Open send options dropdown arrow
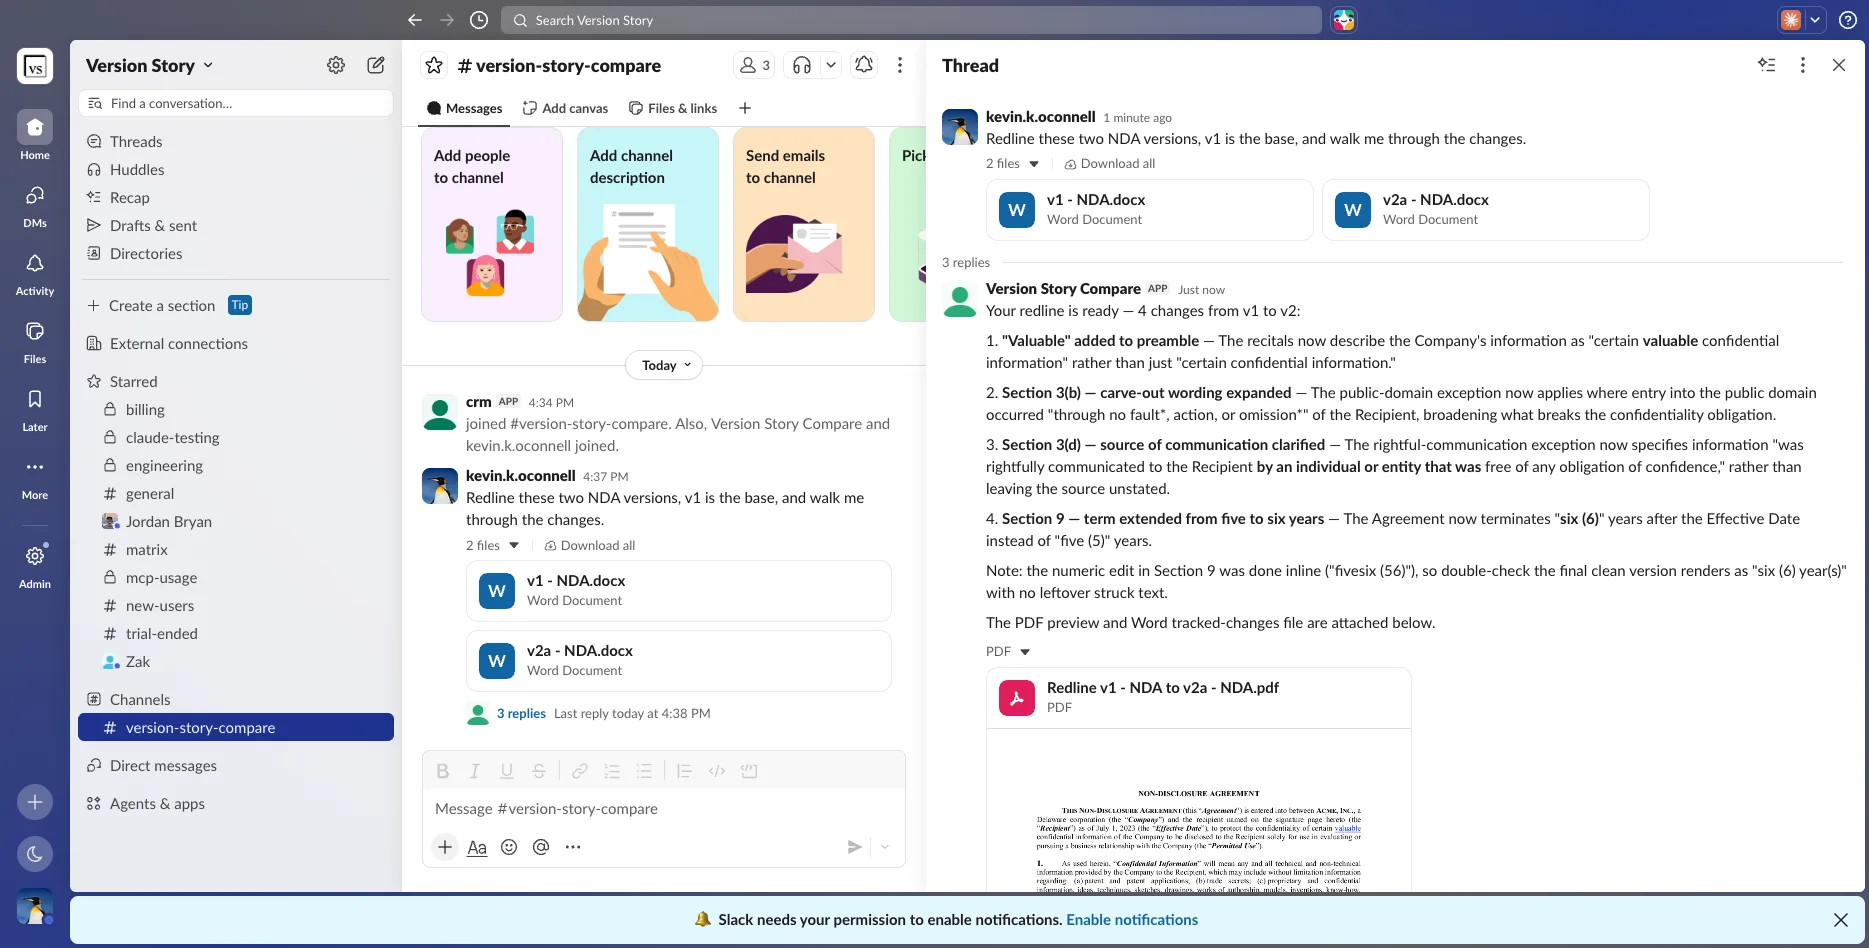This screenshot has height=948, width=1869. pos(885,847)
